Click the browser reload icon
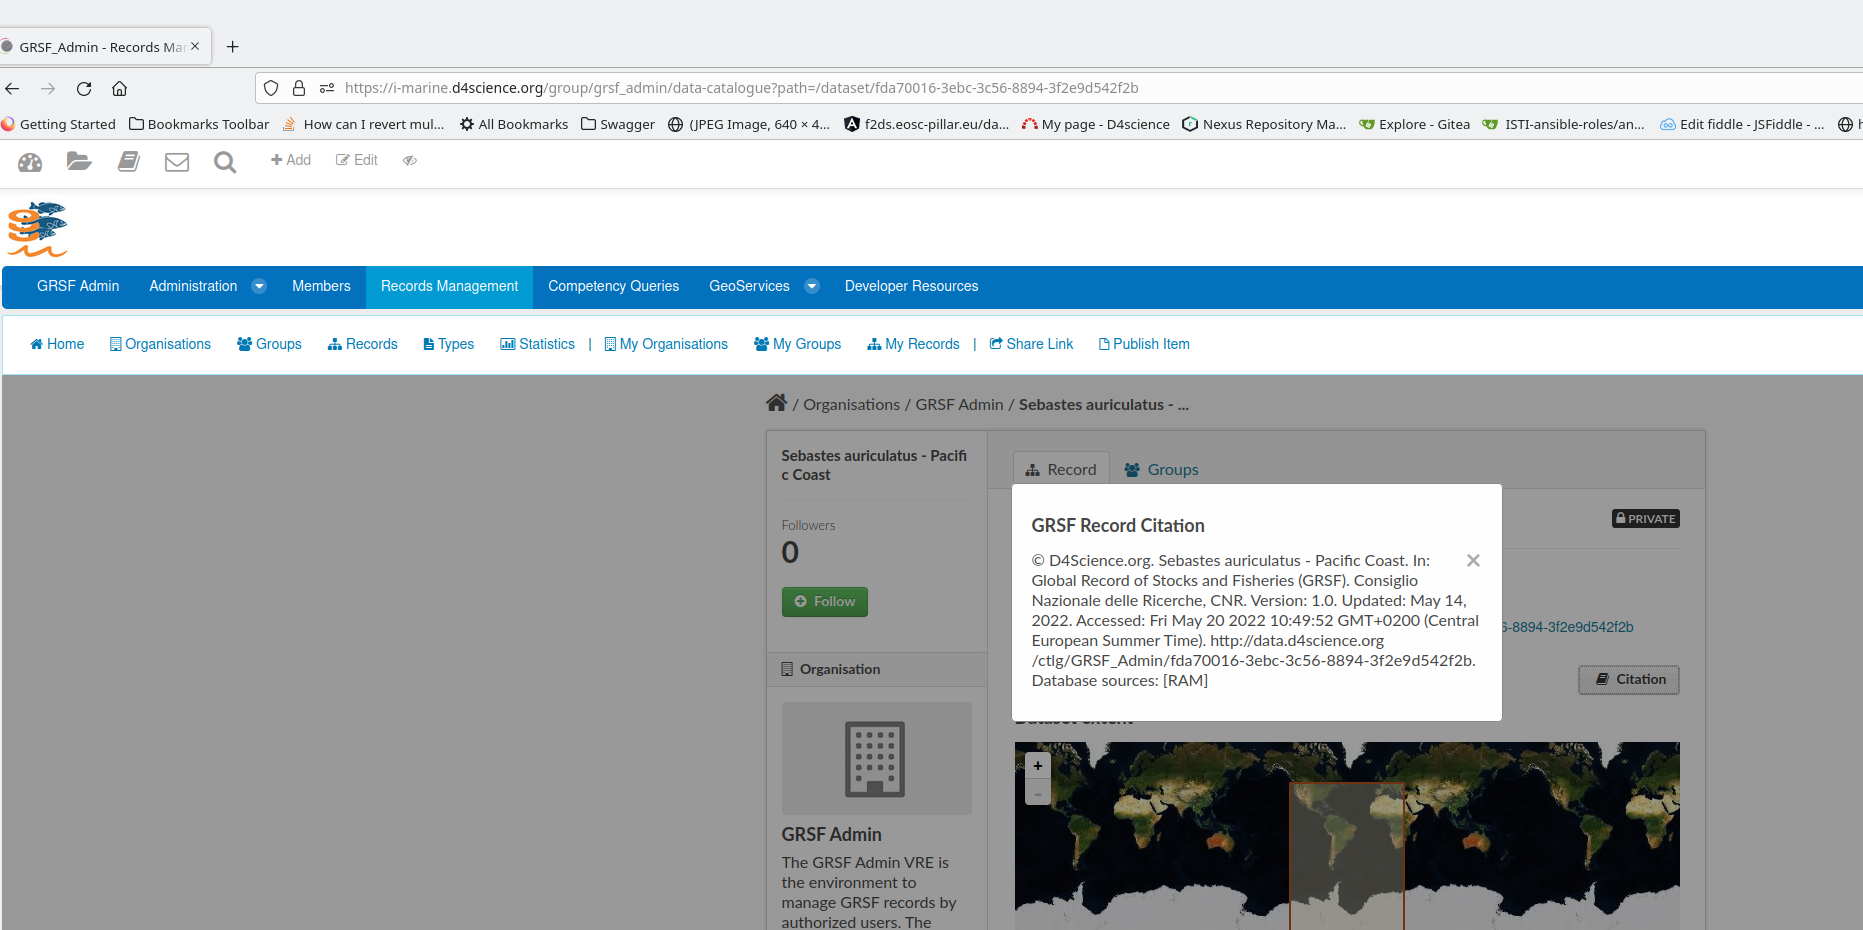Viewport: 1863px width, 930px height. point(84,88)
